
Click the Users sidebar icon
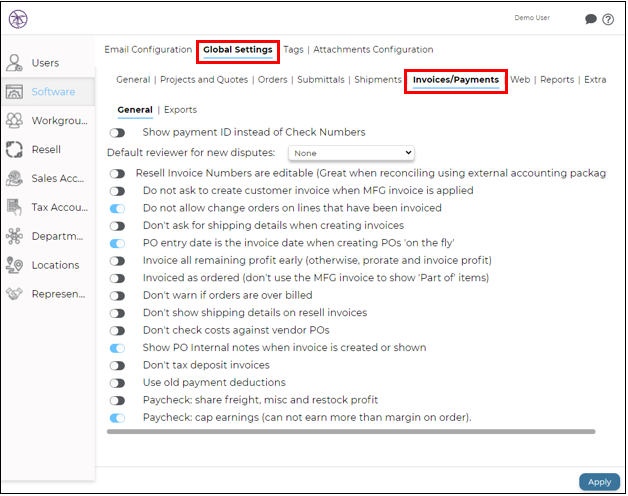pos(14,63)
